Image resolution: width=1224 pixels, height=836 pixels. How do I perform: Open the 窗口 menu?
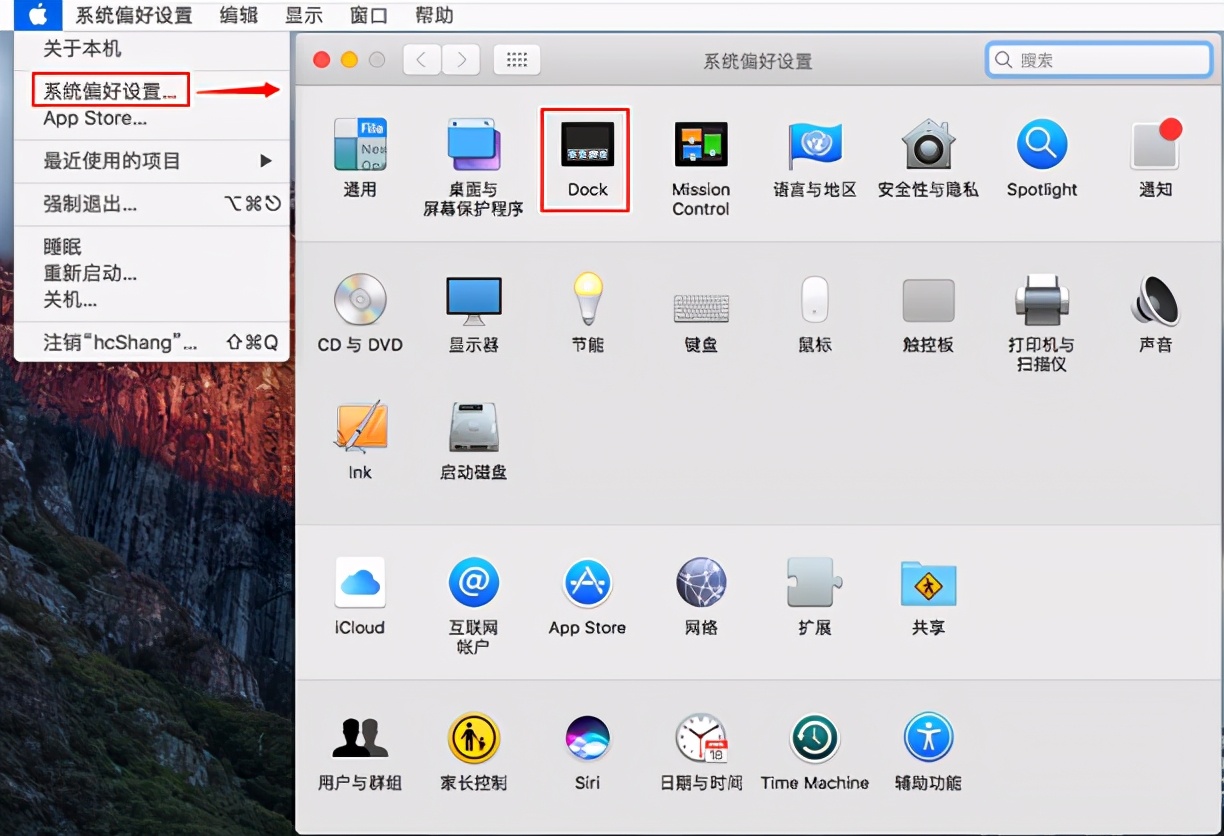click(367, 15)
